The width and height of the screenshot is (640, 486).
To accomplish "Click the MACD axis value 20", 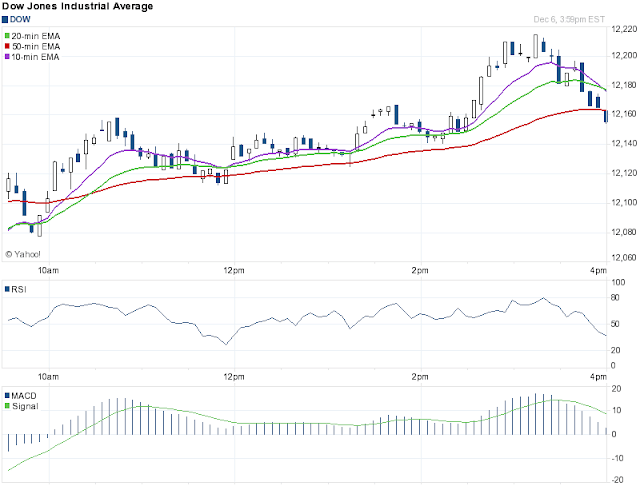I will coord(617,389).
